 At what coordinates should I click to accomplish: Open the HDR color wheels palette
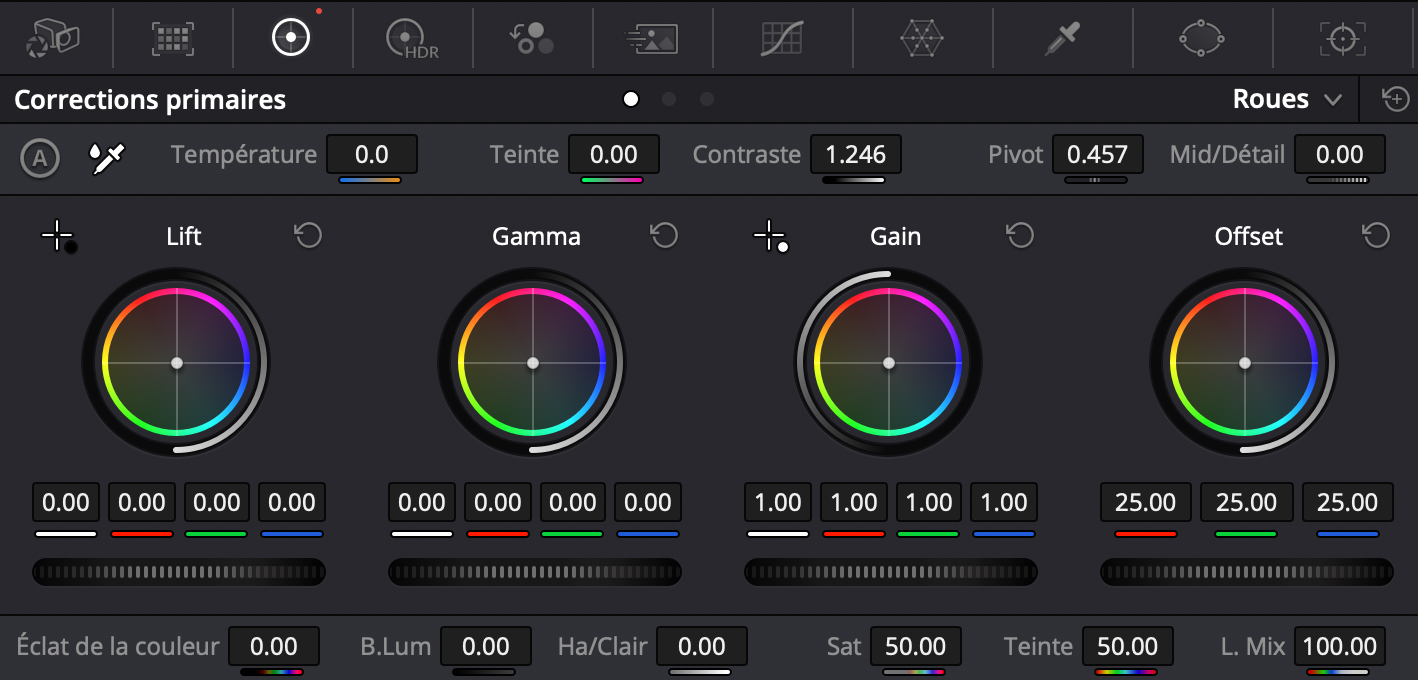(x=412, y=38)
